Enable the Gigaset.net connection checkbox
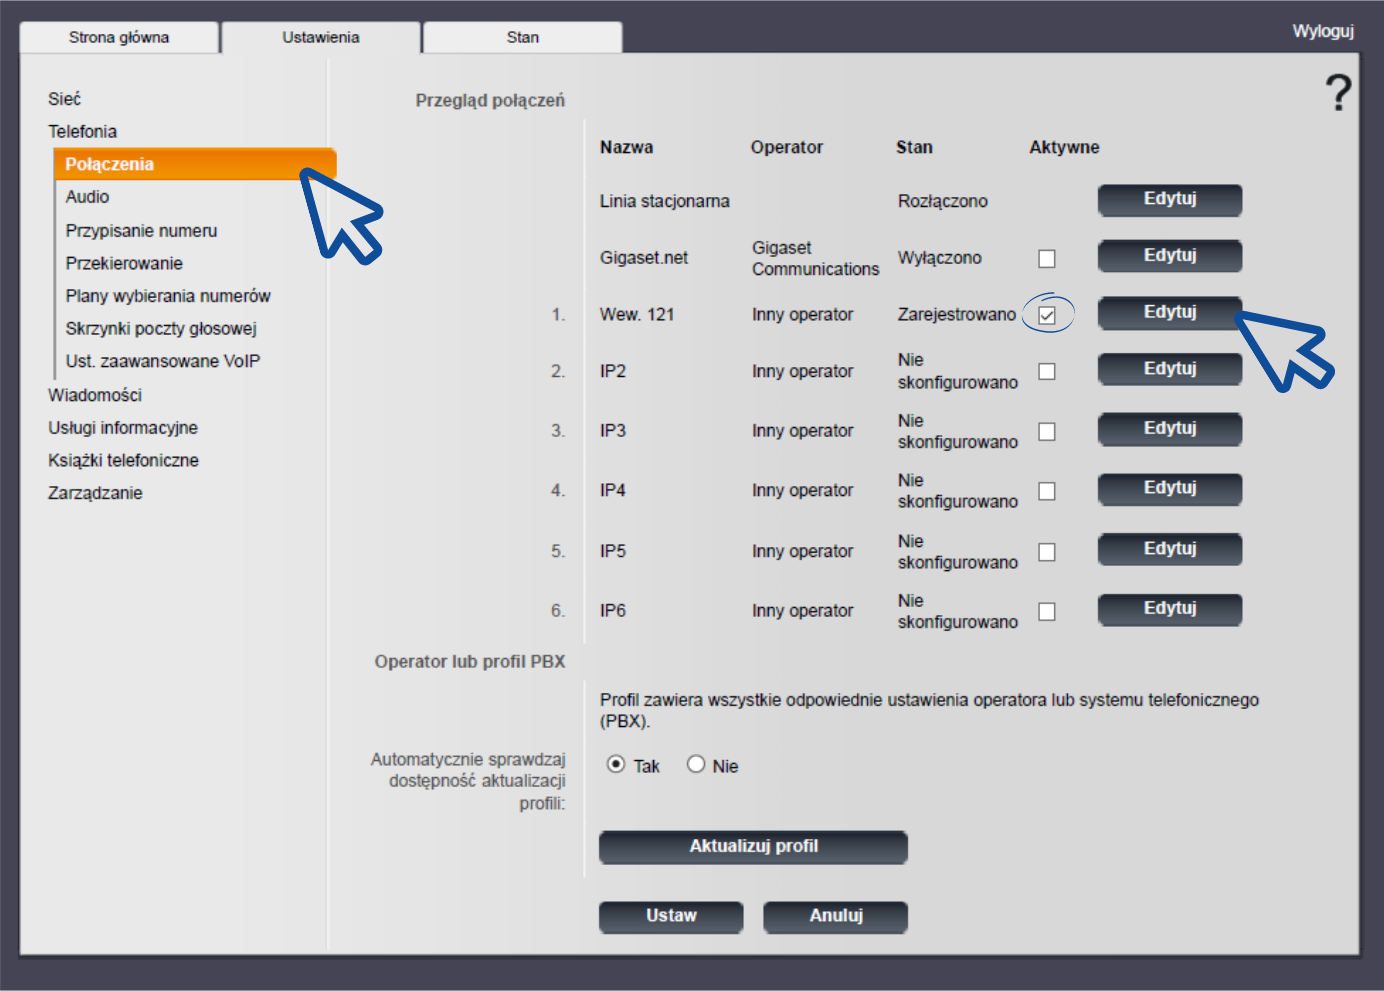This screenshot has width=1384, height=991. [x=1047, y=259]
